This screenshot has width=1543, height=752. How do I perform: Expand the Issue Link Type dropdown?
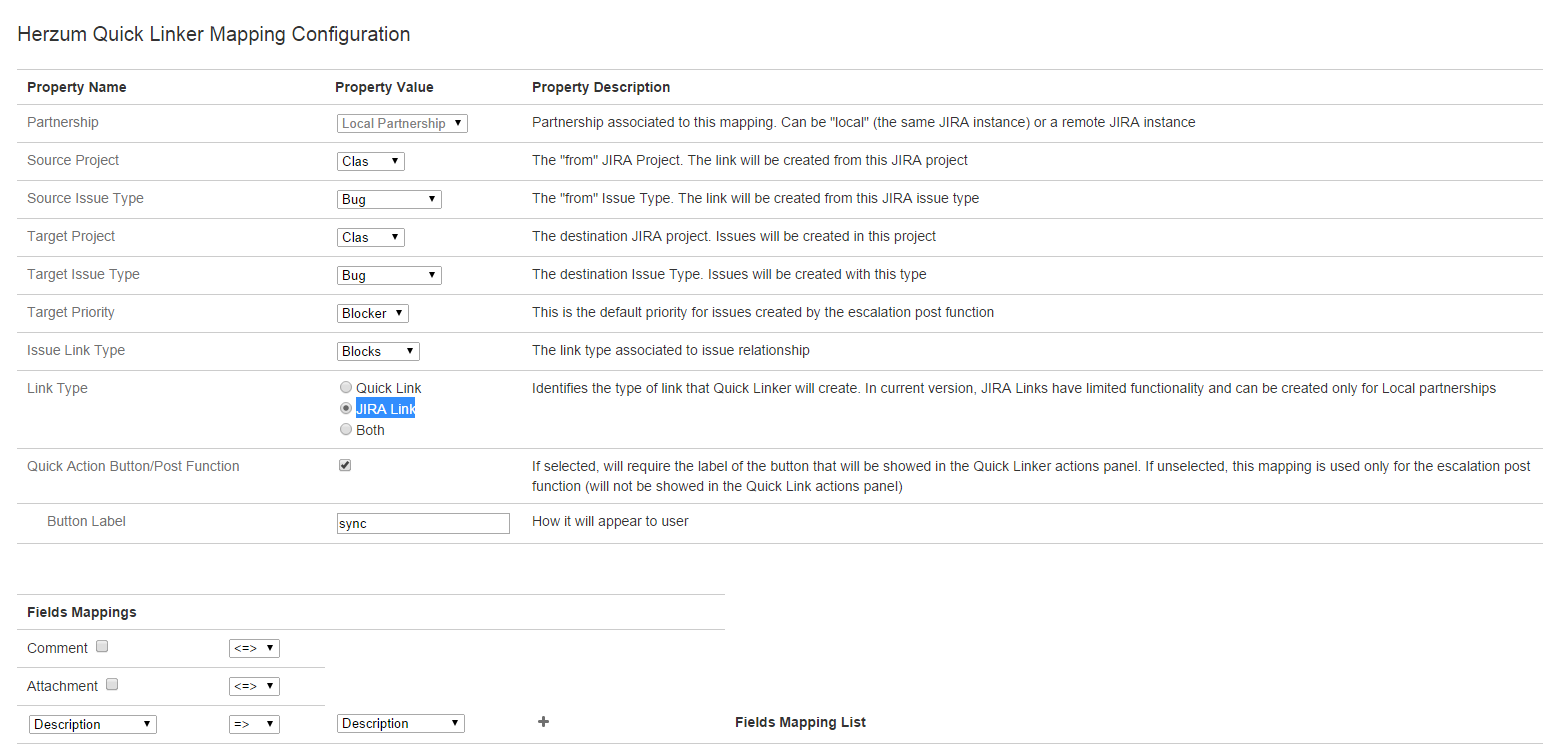pos(378,352)
